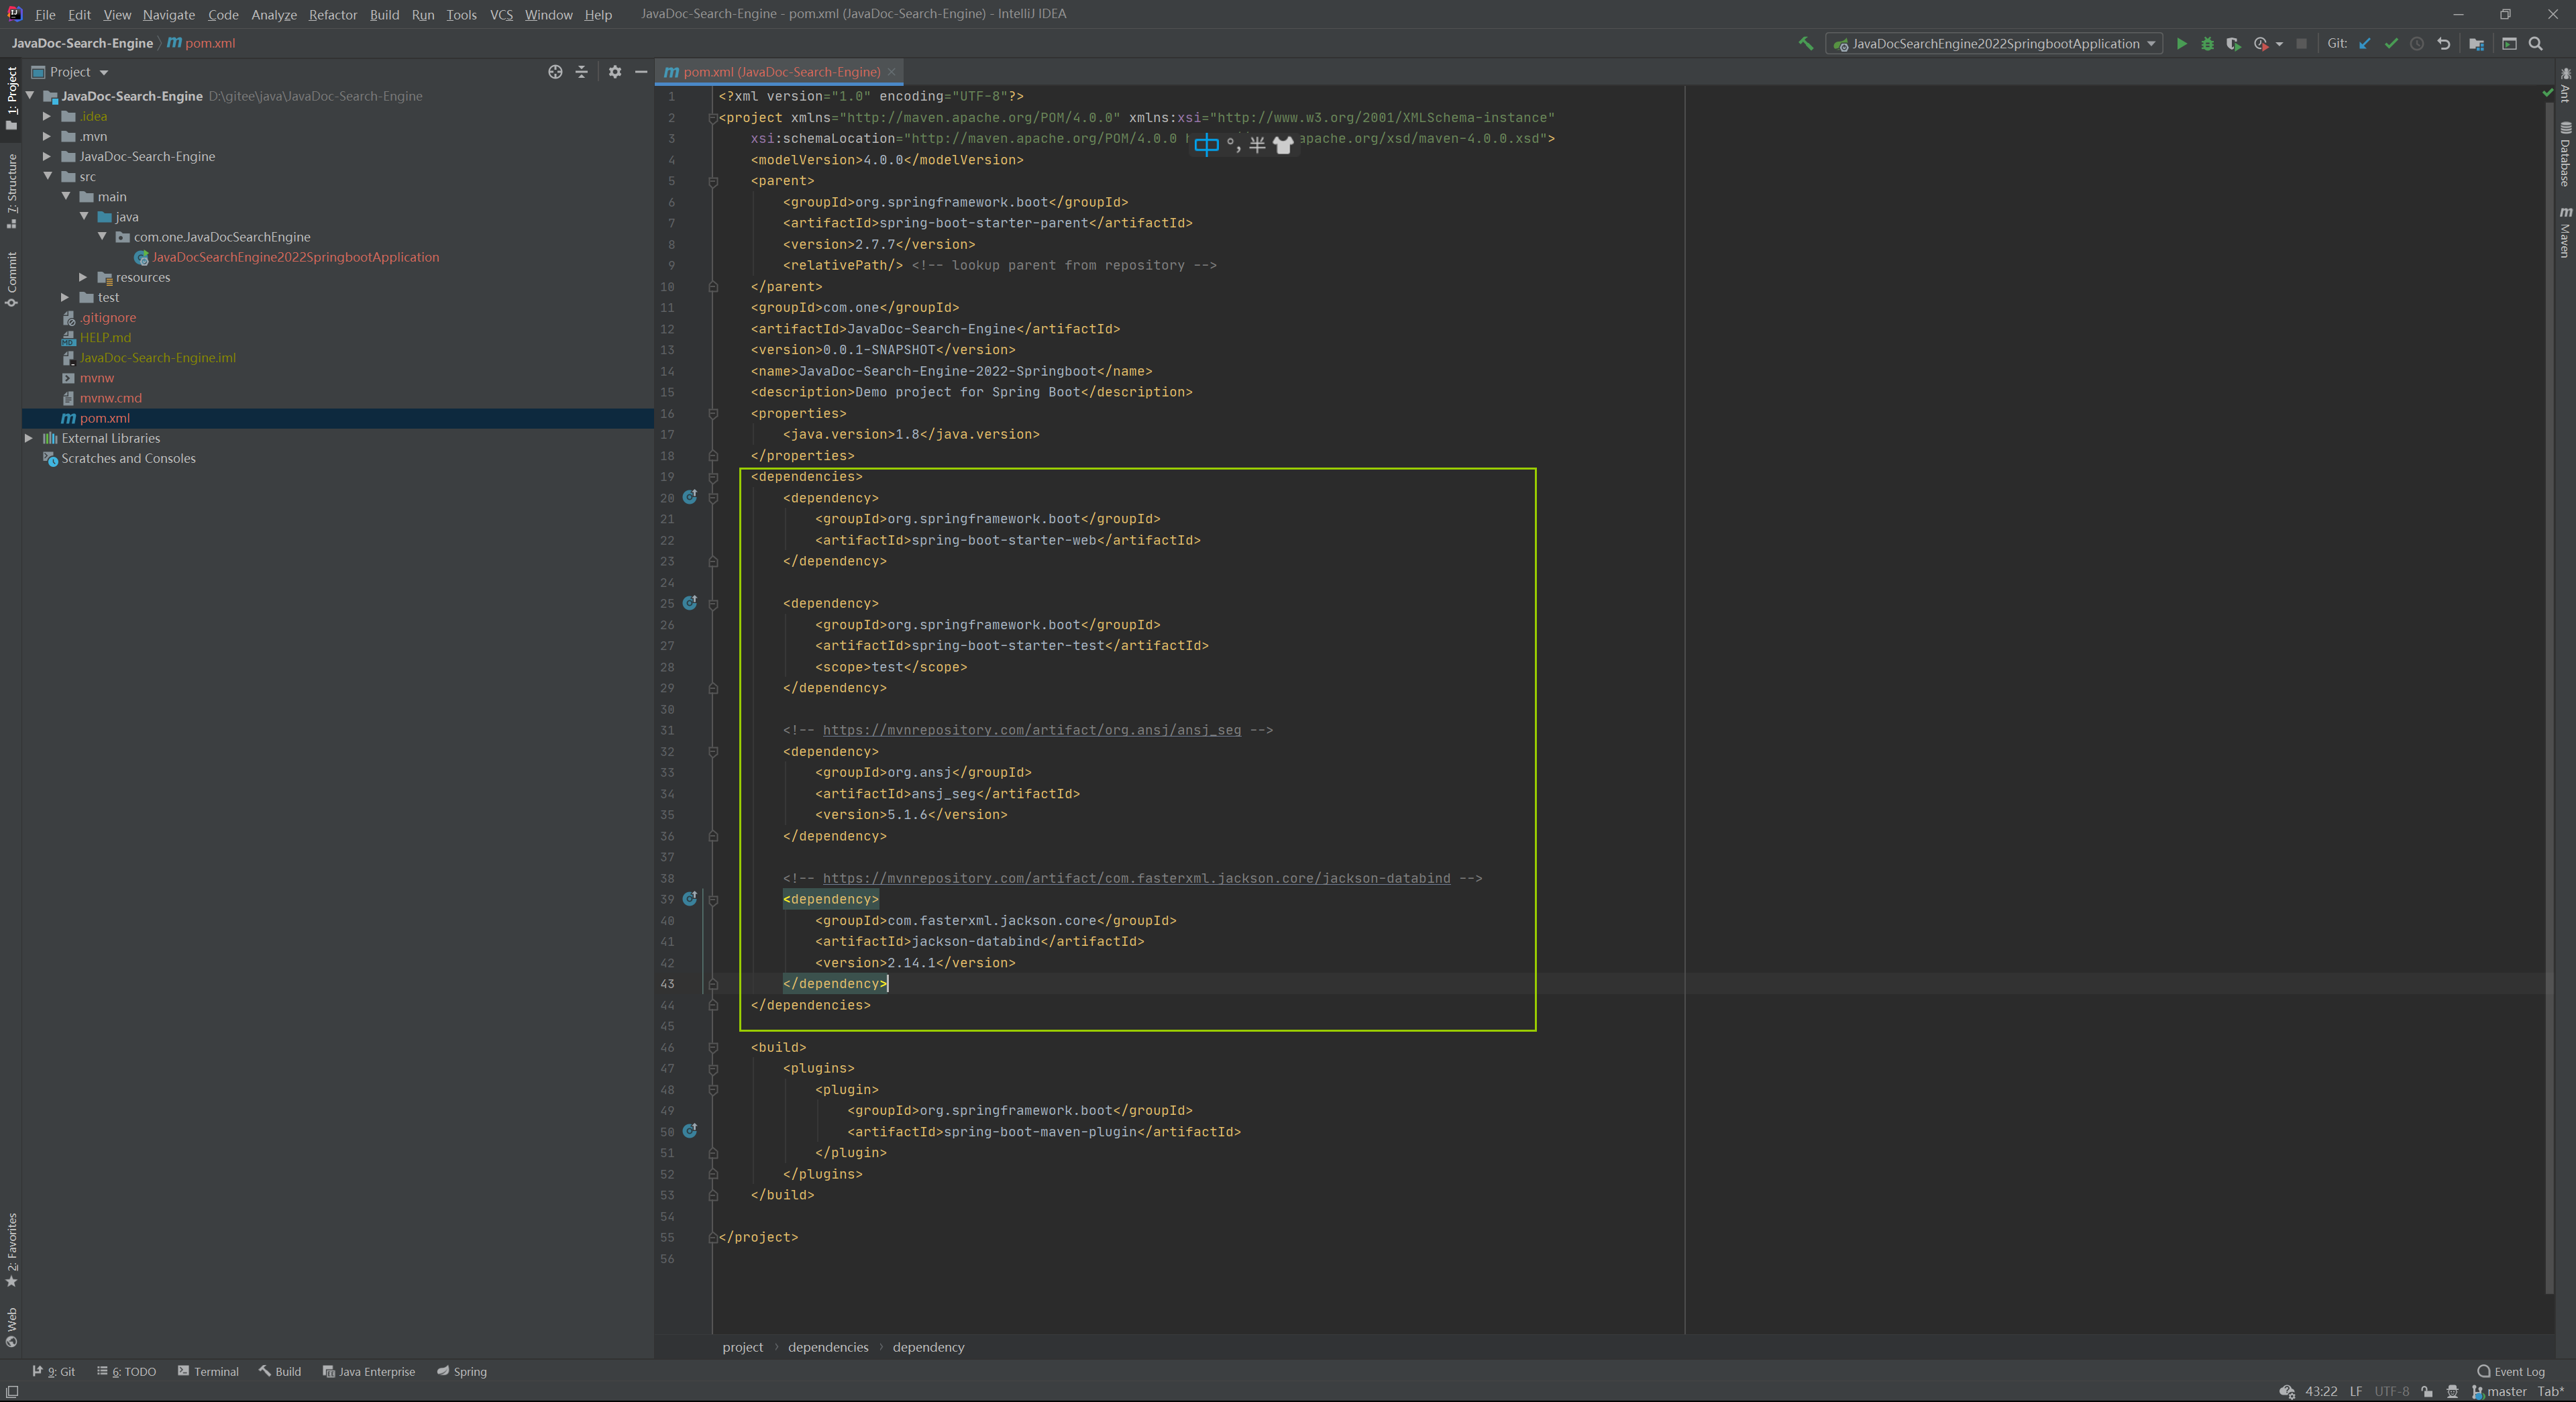Click the Run with Profiler icon
This screenshot has height=1402, width=2576.
pyautogui.click(x=2261, y=44)
